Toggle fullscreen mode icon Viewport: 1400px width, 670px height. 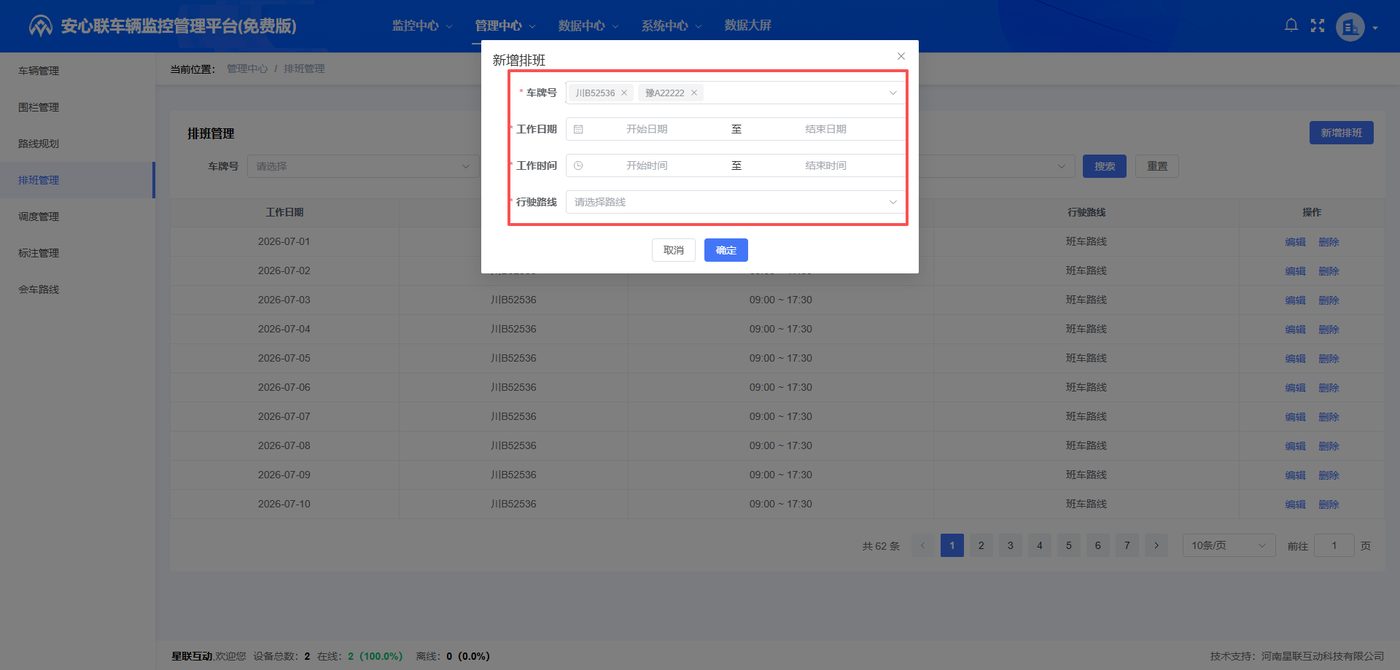[x=1317, y=26]
